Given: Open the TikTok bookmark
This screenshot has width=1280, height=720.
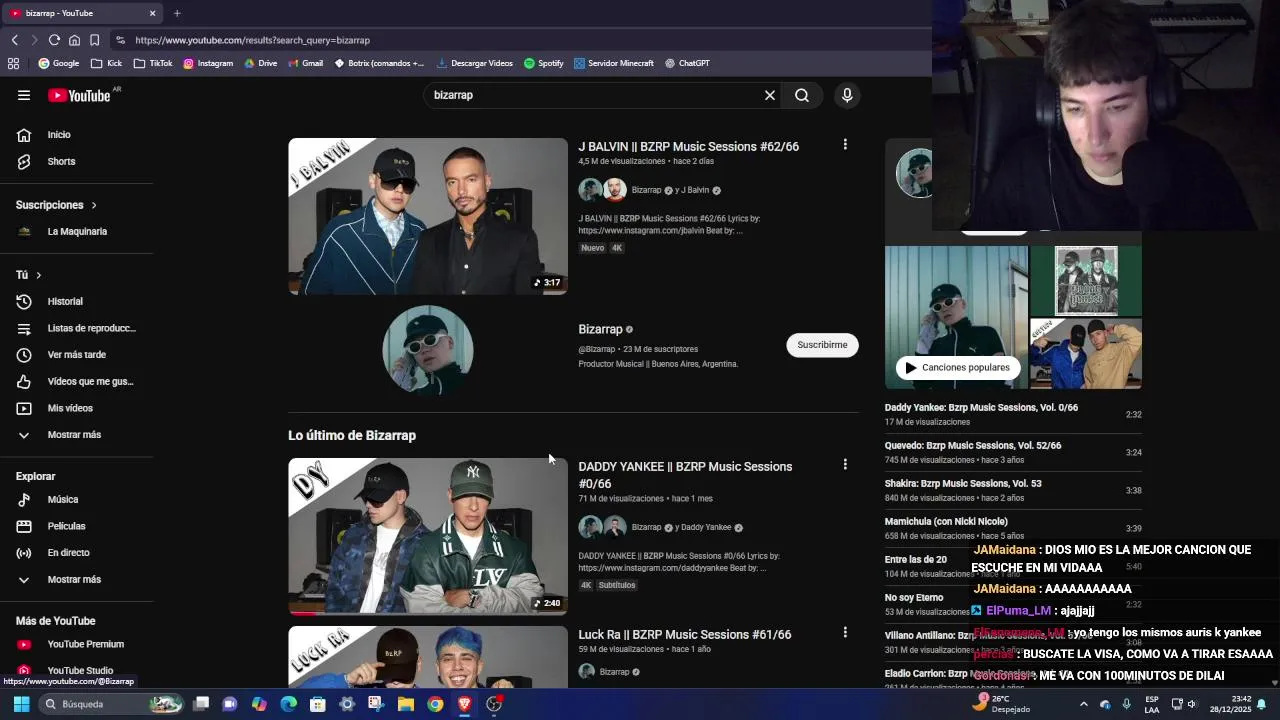Looking at the screenshot, I should coord(153,63).
